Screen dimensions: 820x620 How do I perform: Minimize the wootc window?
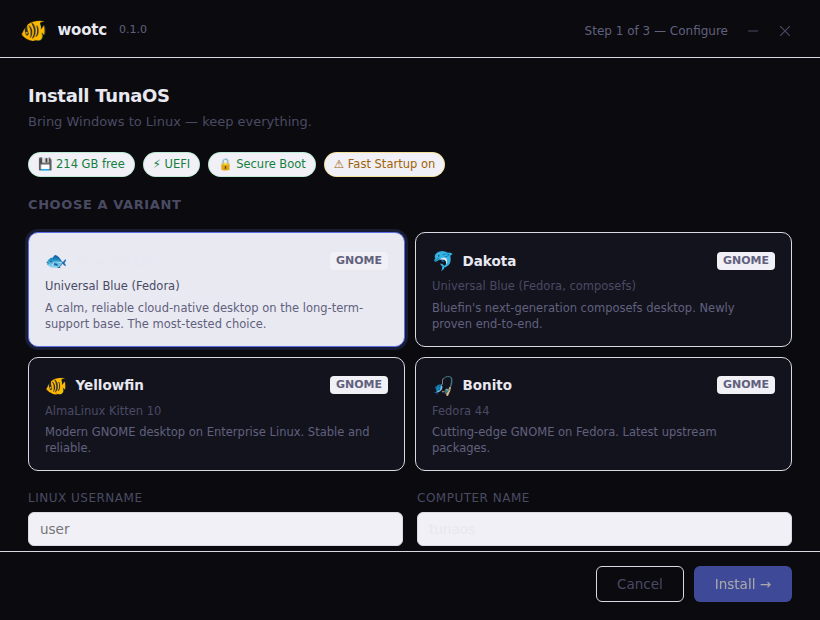[x=753, y=31]
